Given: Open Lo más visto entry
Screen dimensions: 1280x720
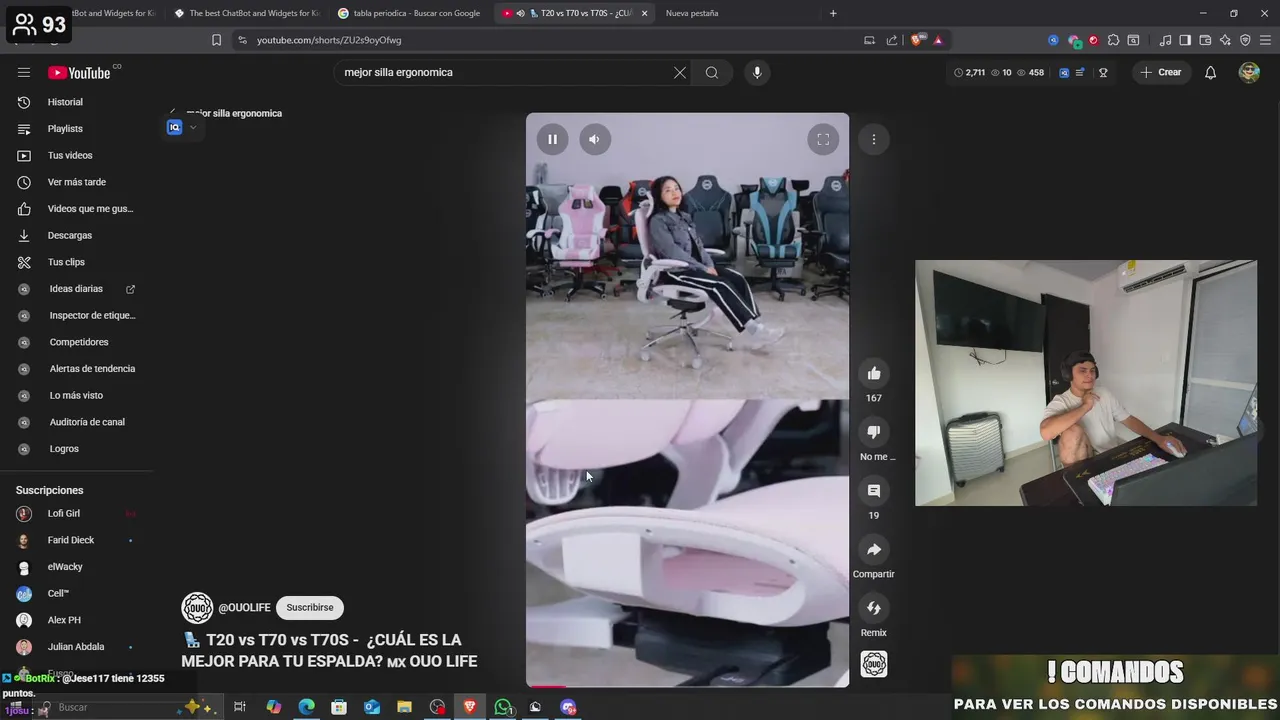Looking at the screenshot, I should 76,395.
